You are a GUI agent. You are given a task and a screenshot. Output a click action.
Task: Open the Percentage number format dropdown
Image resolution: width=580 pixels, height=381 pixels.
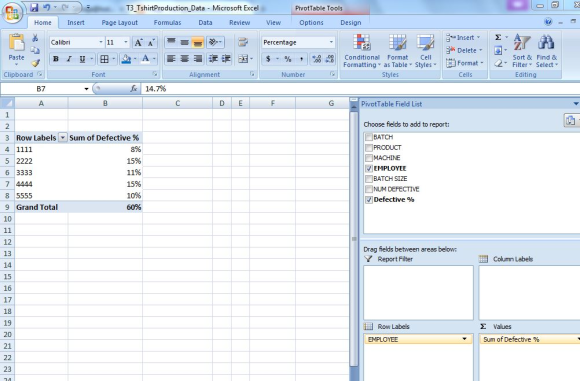tap(331, 42)
